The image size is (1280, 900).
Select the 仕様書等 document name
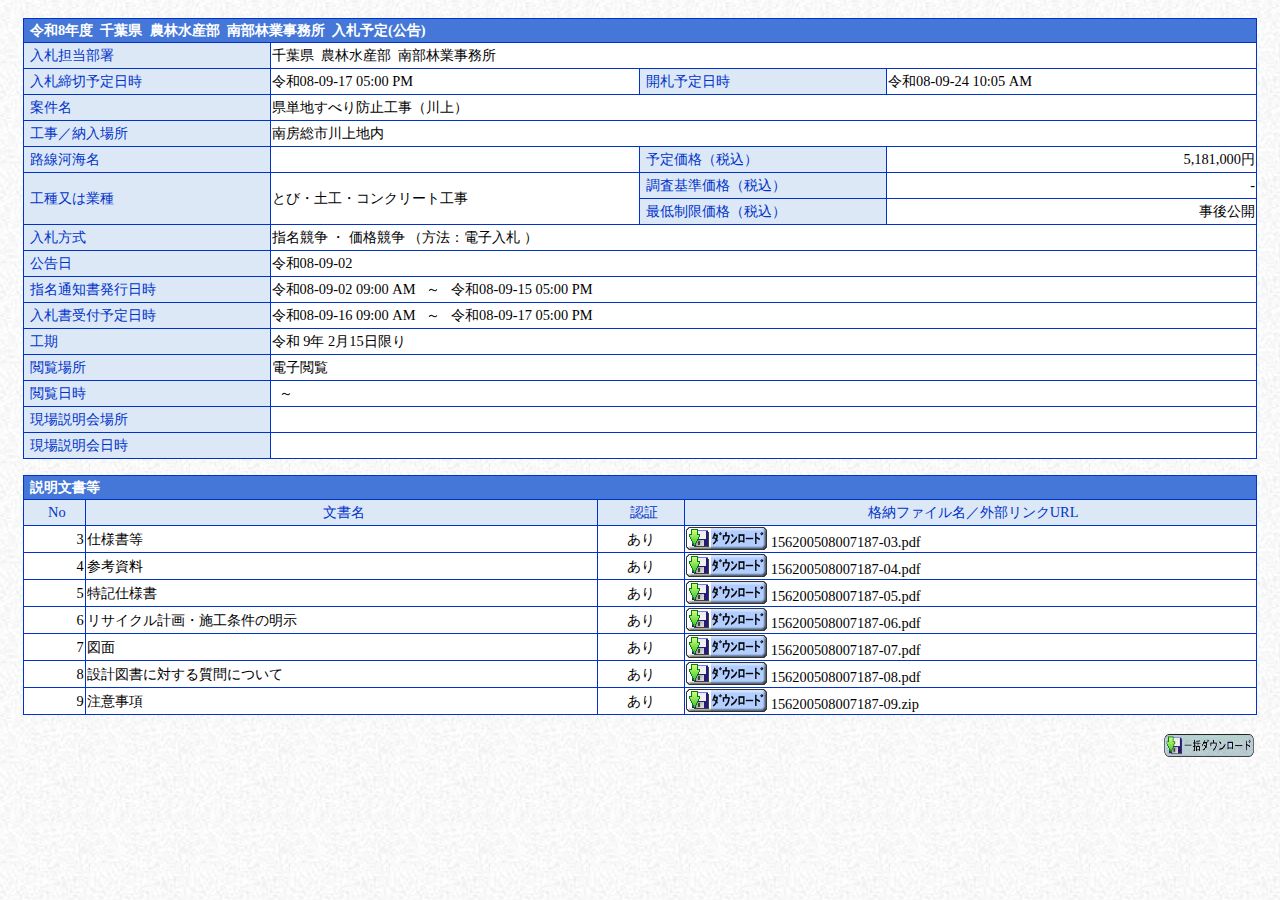(x=115, y=540)
